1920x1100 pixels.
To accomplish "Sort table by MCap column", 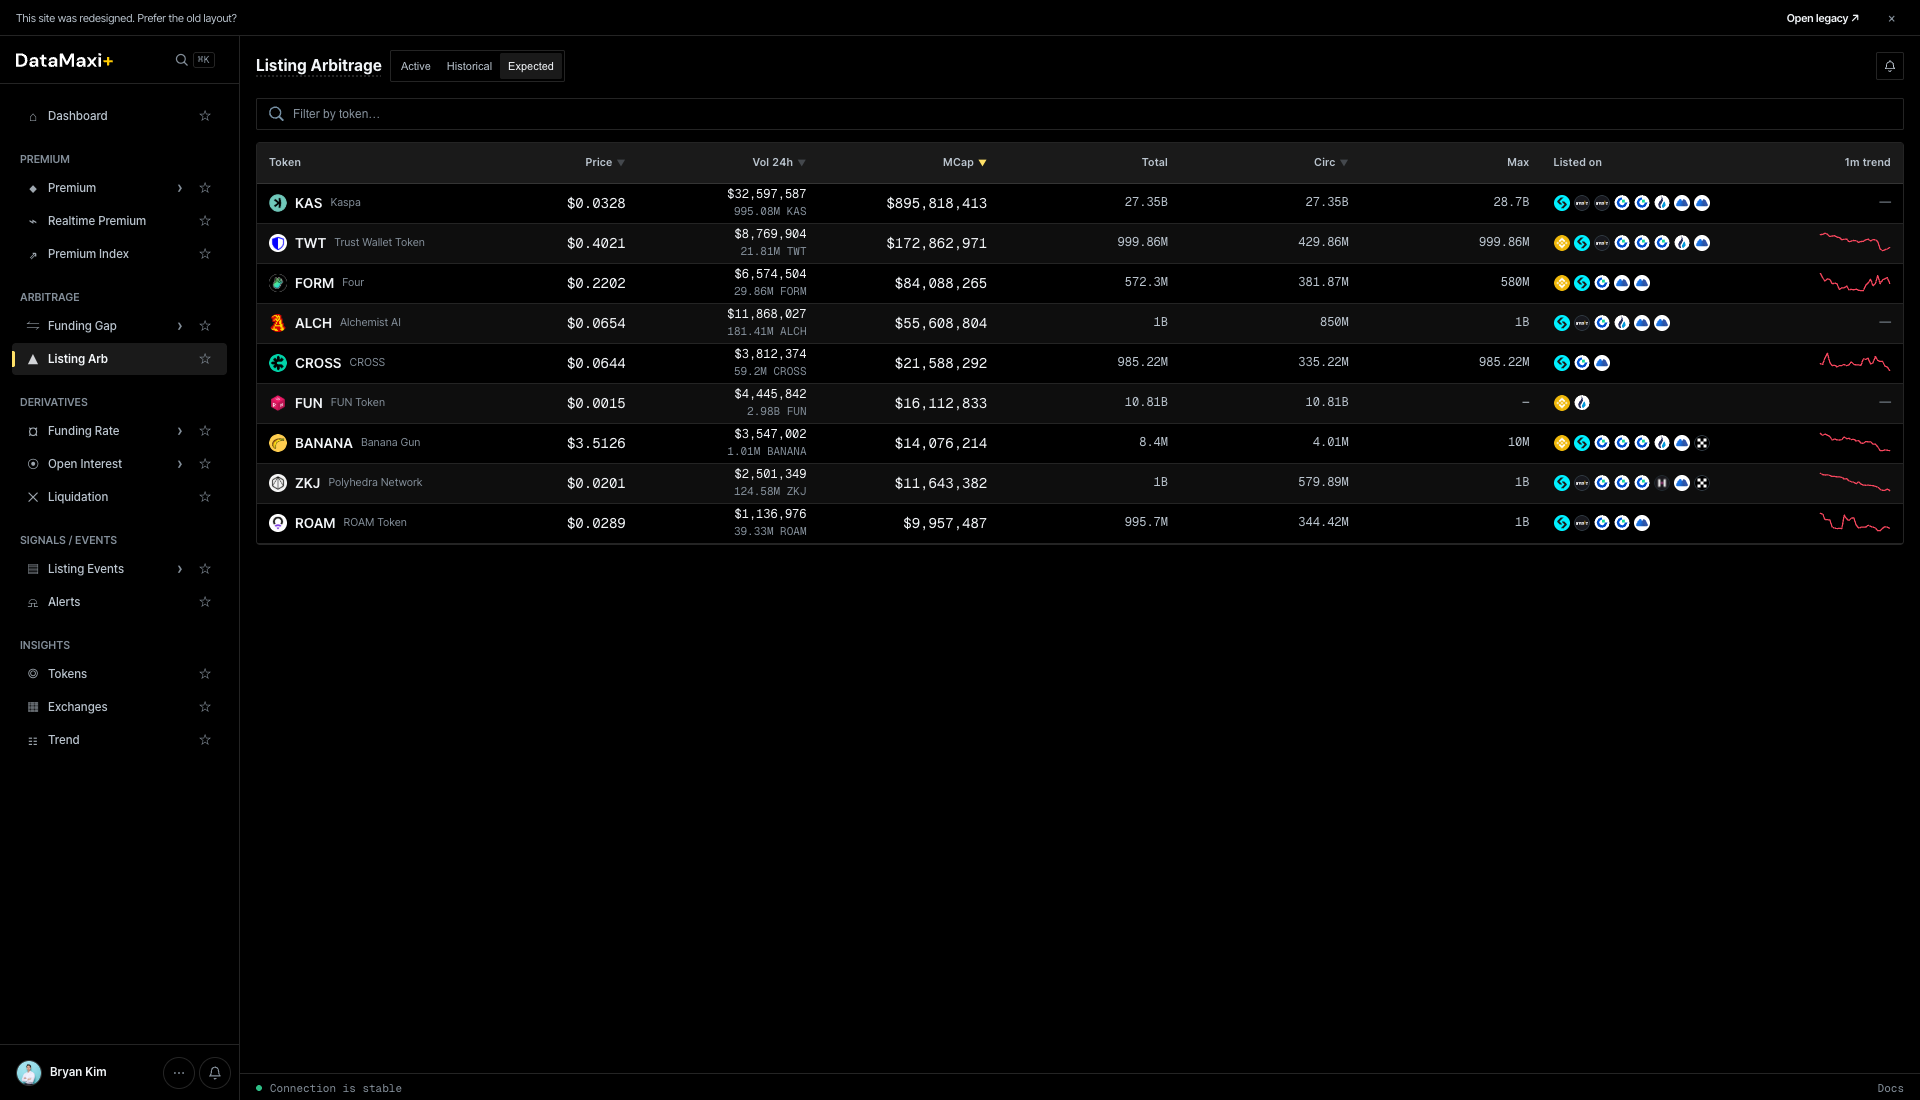I will pyautogui.click(x=965, y=162).
